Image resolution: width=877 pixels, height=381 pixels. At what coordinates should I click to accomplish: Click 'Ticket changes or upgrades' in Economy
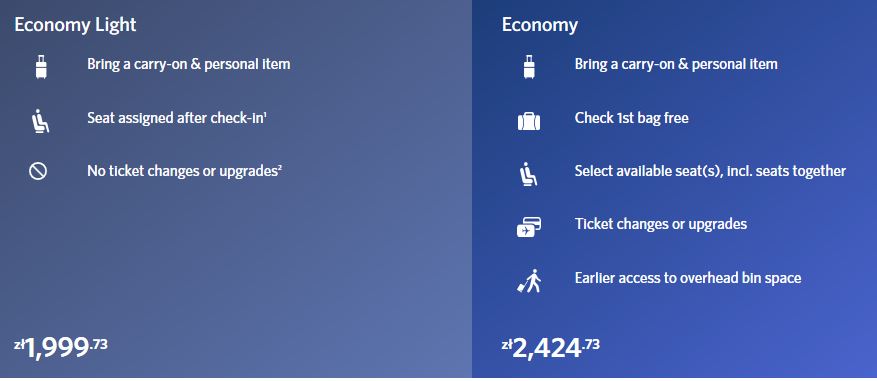pos(661,224)
